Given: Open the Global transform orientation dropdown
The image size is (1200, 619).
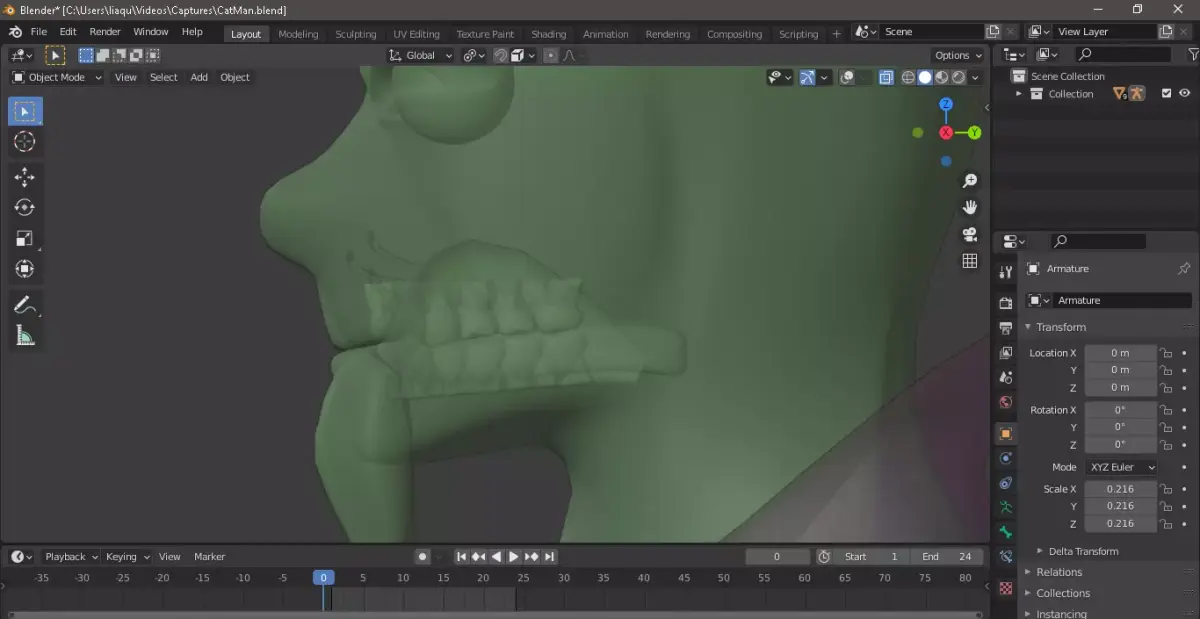Looking at the screenshot, I should (421, 56).
